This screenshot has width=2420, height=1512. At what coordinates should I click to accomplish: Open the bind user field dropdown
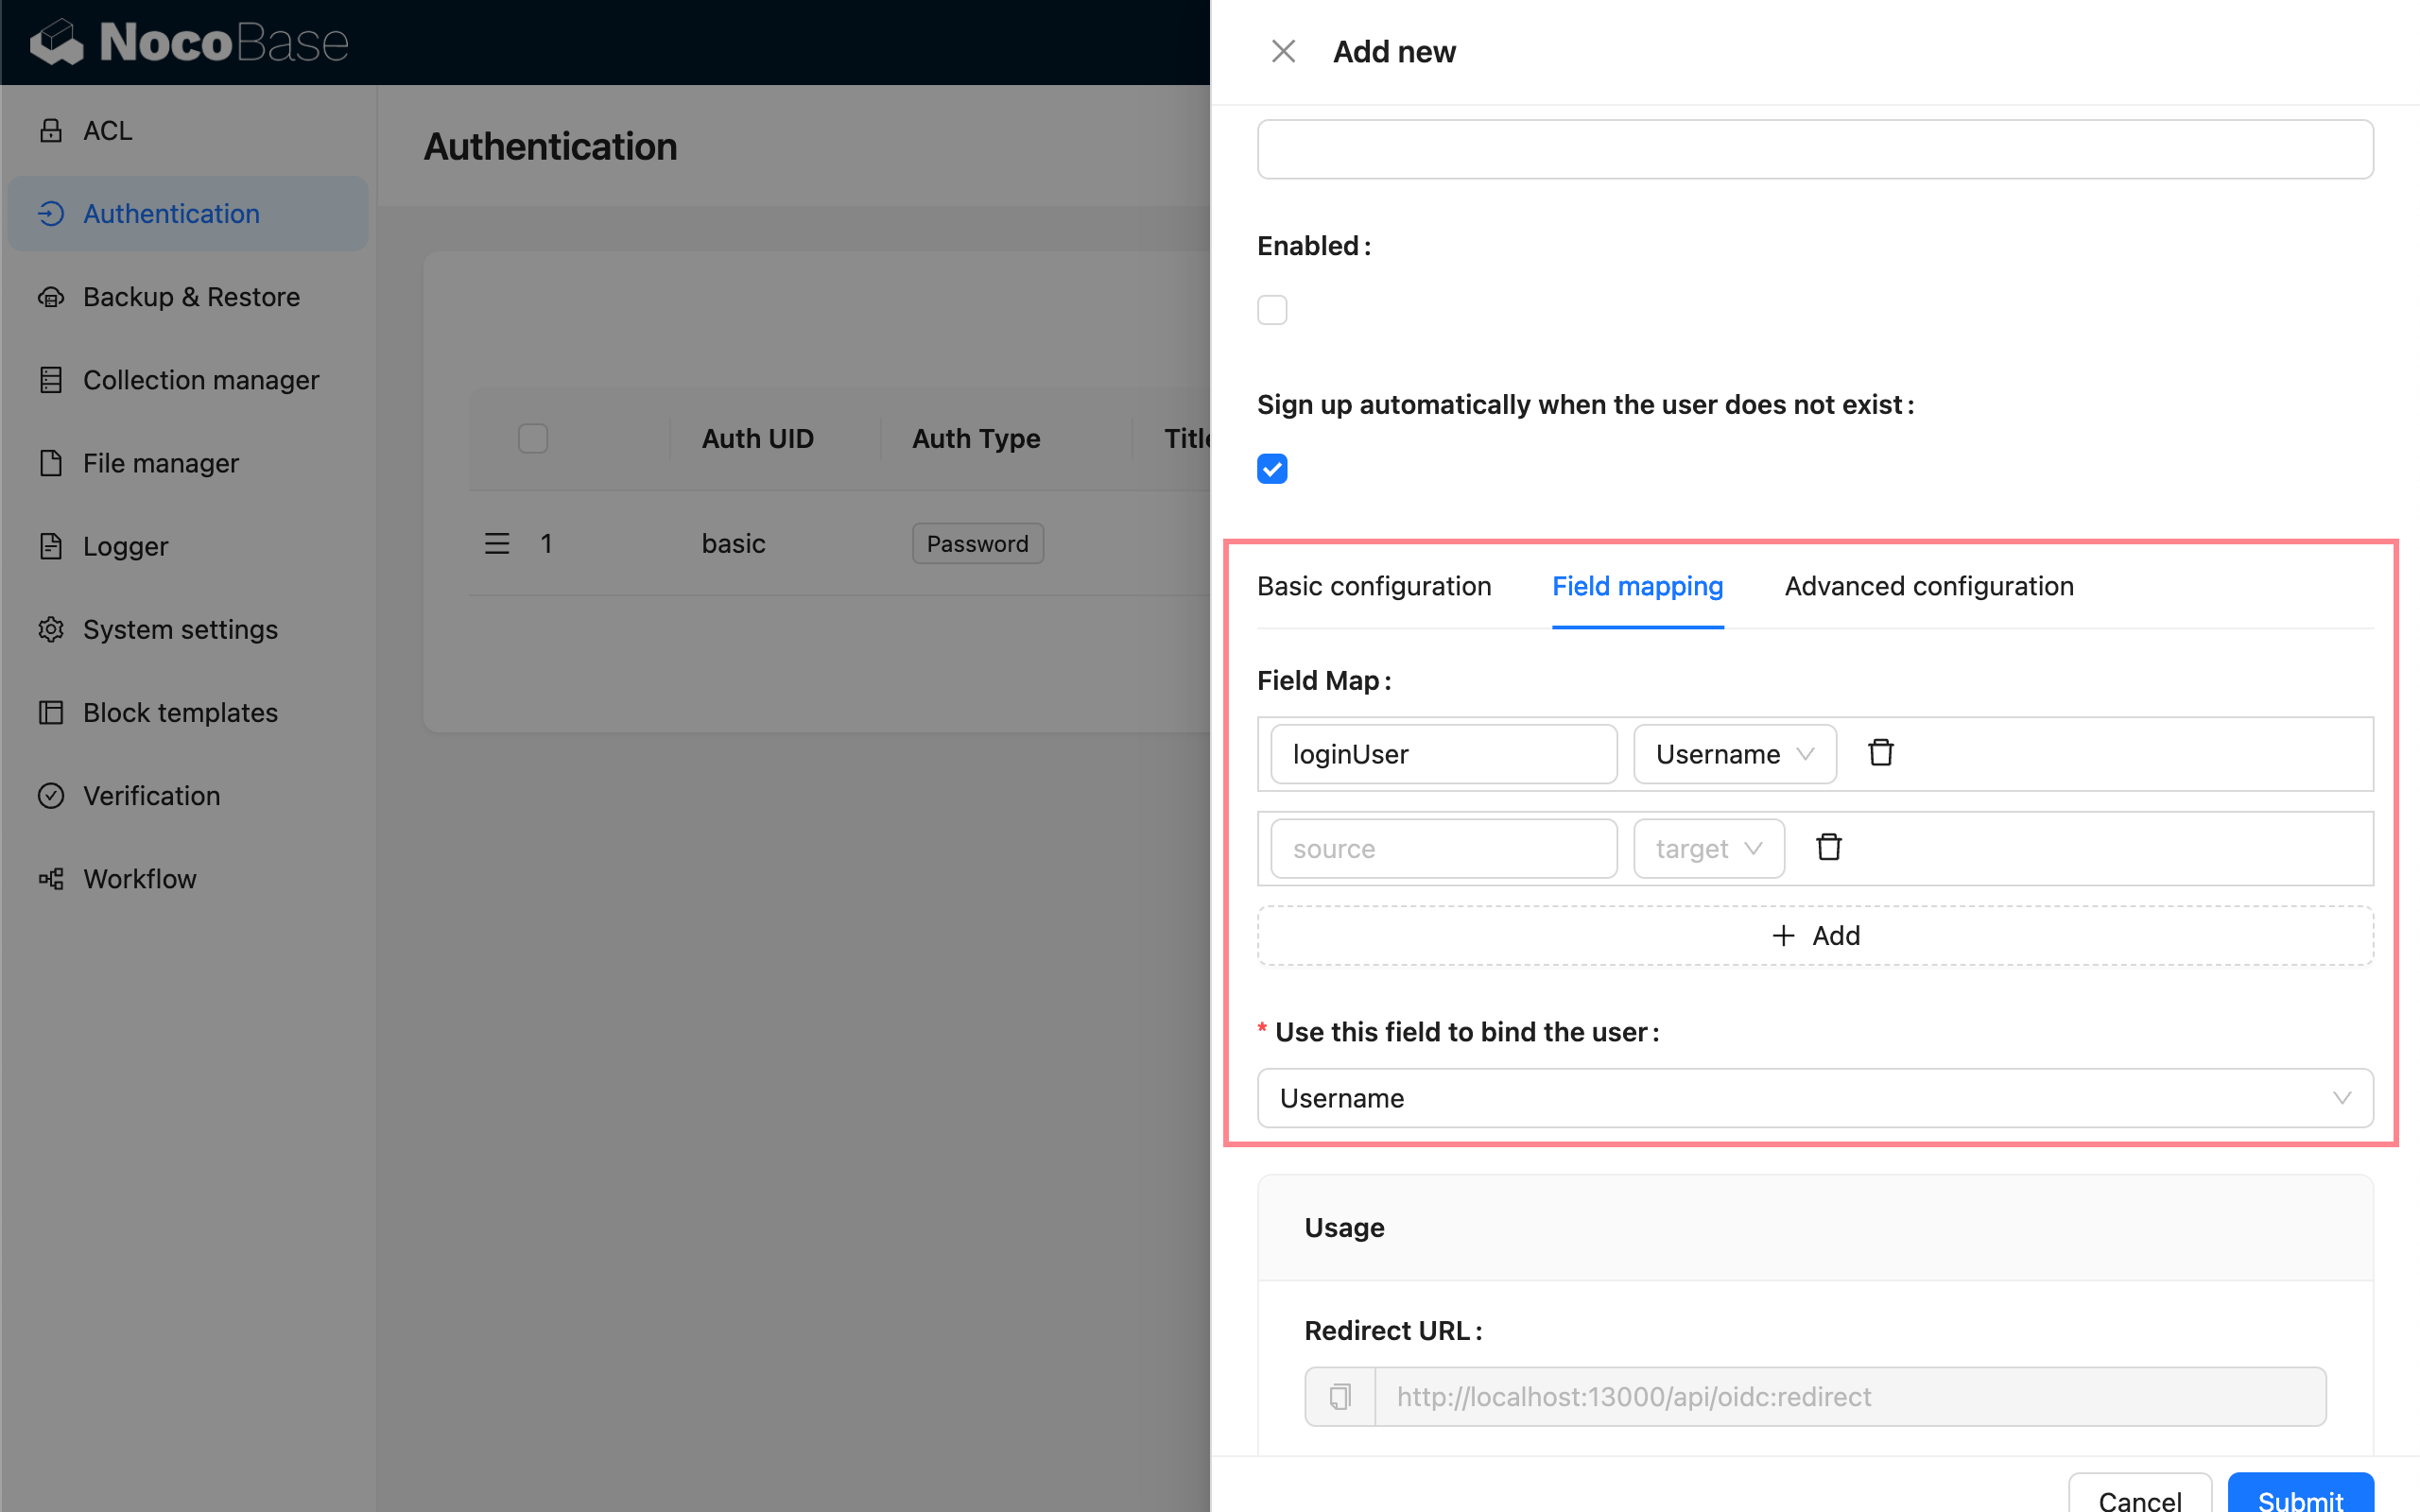1814,1098
